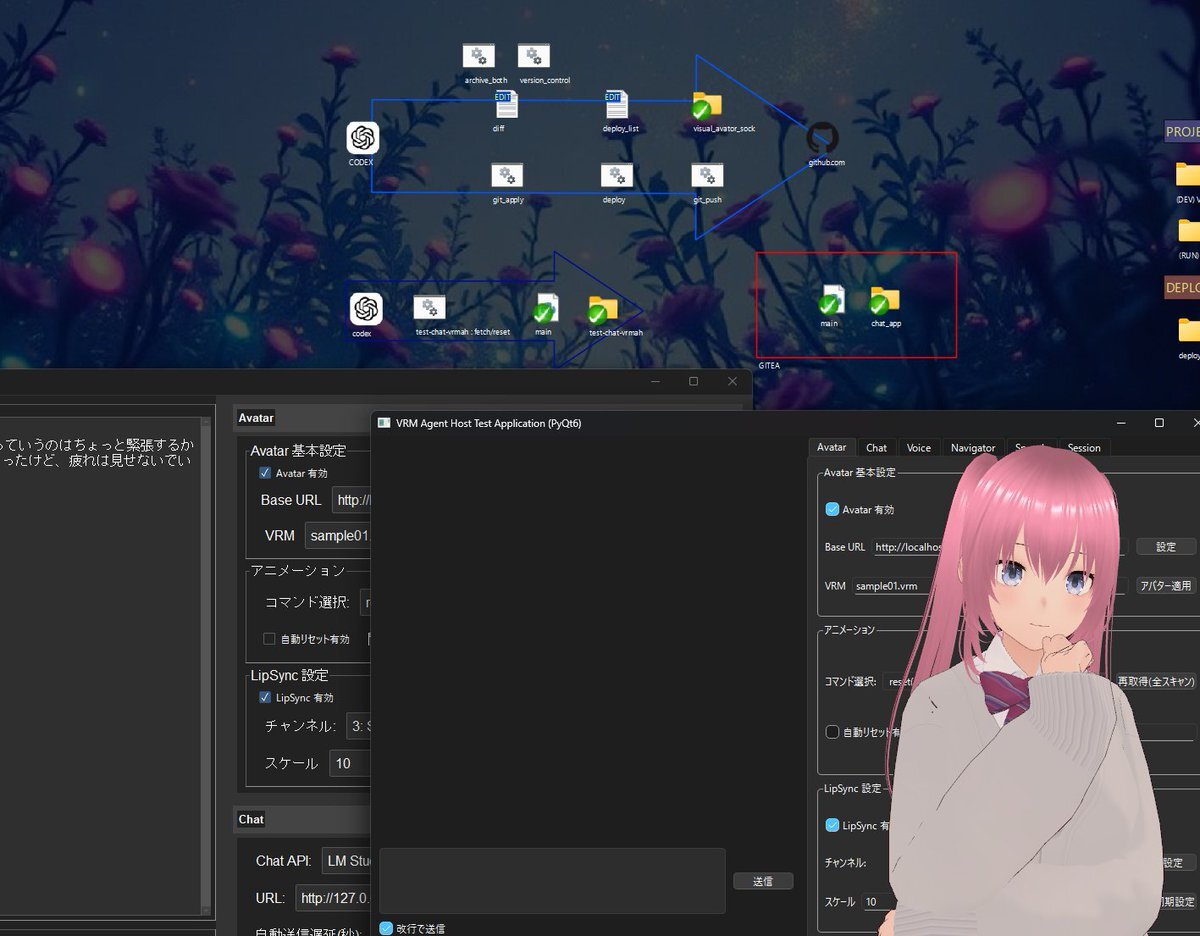Toggle LipSync 有効 checkbox in the background window
The height and width of the screenshot is (936, 1200).
[265, 697]
